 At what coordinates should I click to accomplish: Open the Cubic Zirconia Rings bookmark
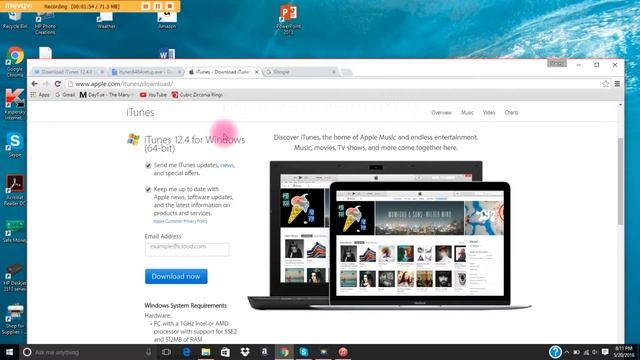(x=197, y=95)
